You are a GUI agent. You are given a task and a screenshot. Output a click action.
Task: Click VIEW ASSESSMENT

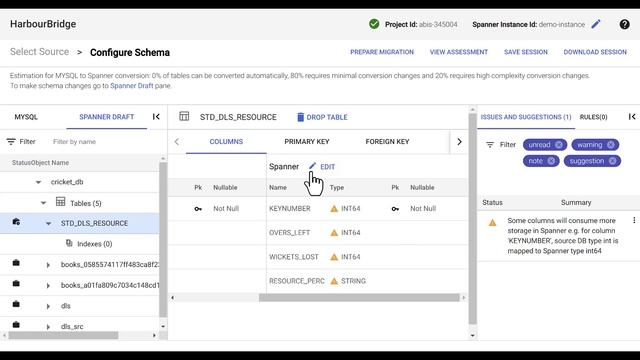pyautogui.click(x=459, y=52)
